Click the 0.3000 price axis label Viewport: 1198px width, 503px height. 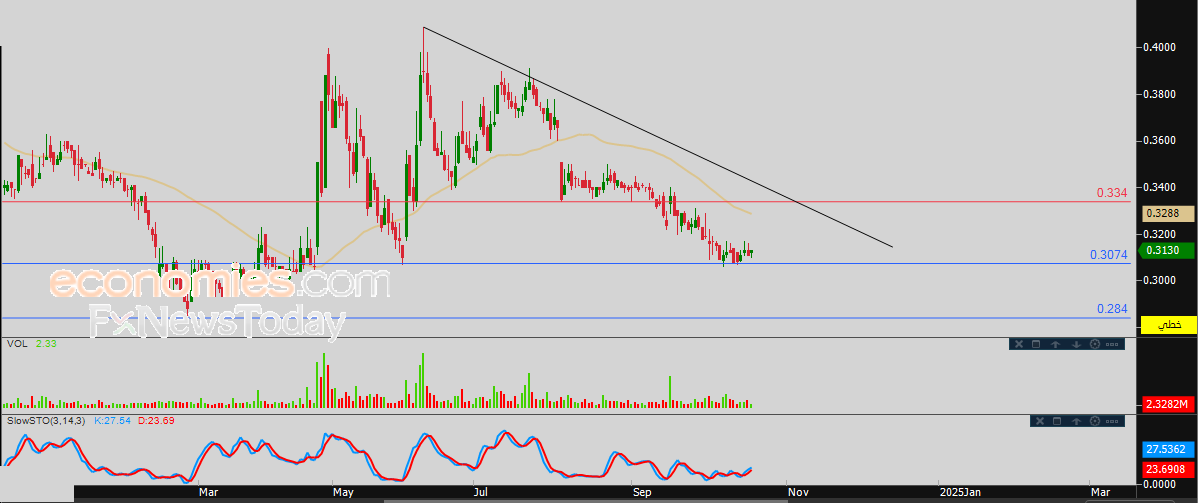point(1158,281)
